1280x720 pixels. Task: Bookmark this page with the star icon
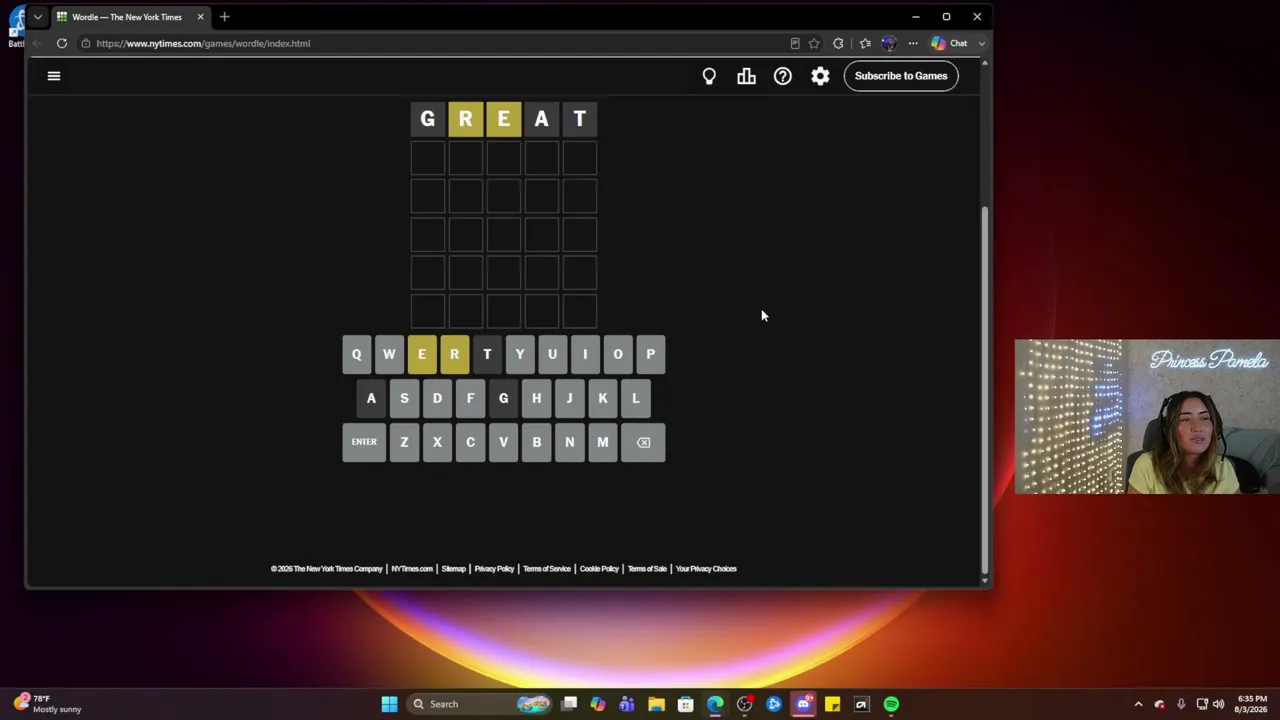[x=814, y=43]
